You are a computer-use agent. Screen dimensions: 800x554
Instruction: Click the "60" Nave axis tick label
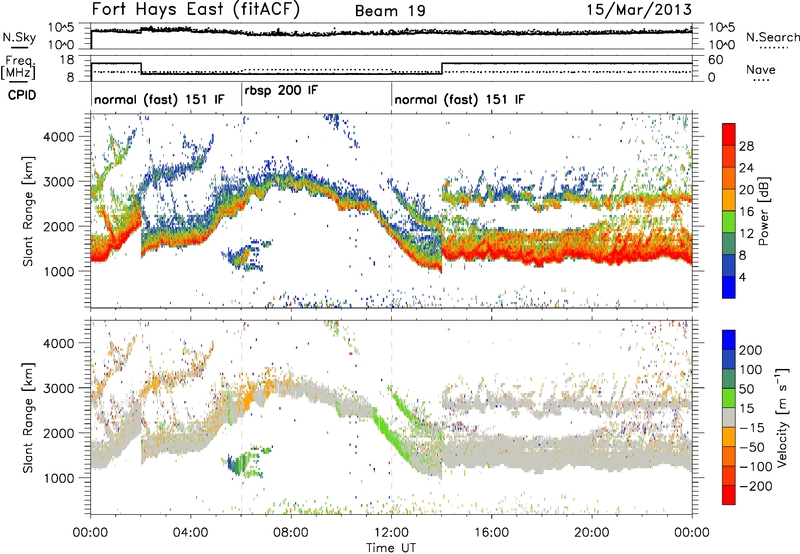click(715, 60)
